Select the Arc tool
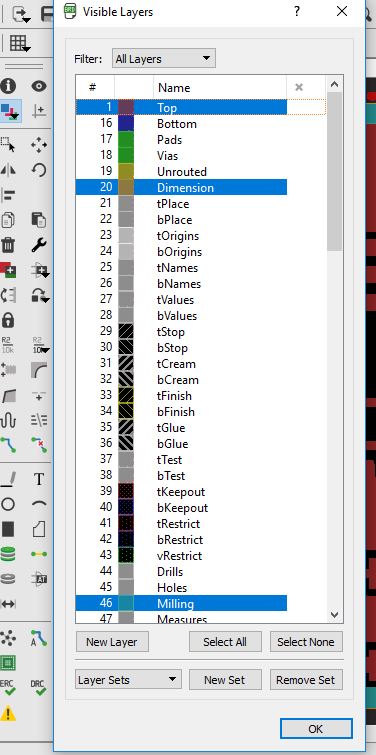 click(x=39, y=504)
